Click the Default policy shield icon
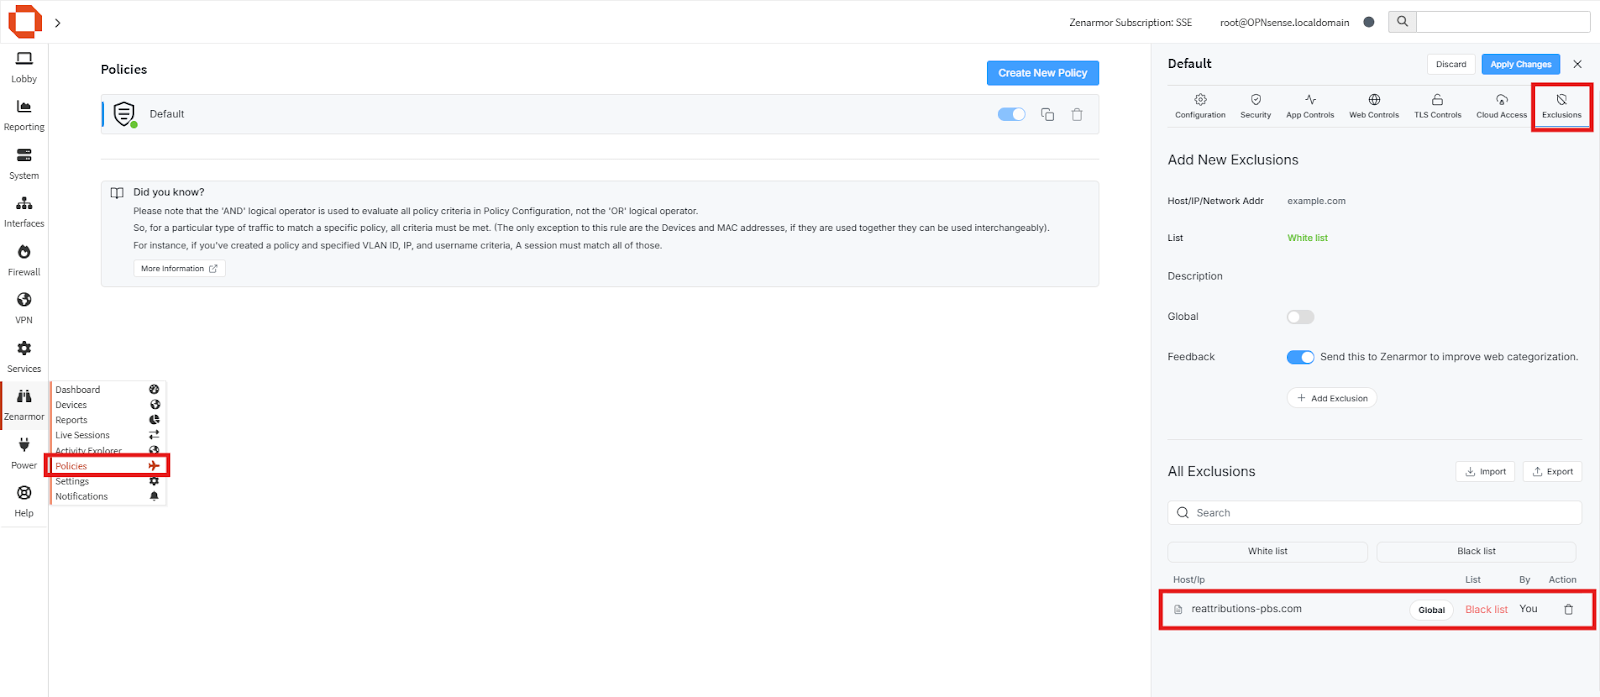 [x=124, y=114]
